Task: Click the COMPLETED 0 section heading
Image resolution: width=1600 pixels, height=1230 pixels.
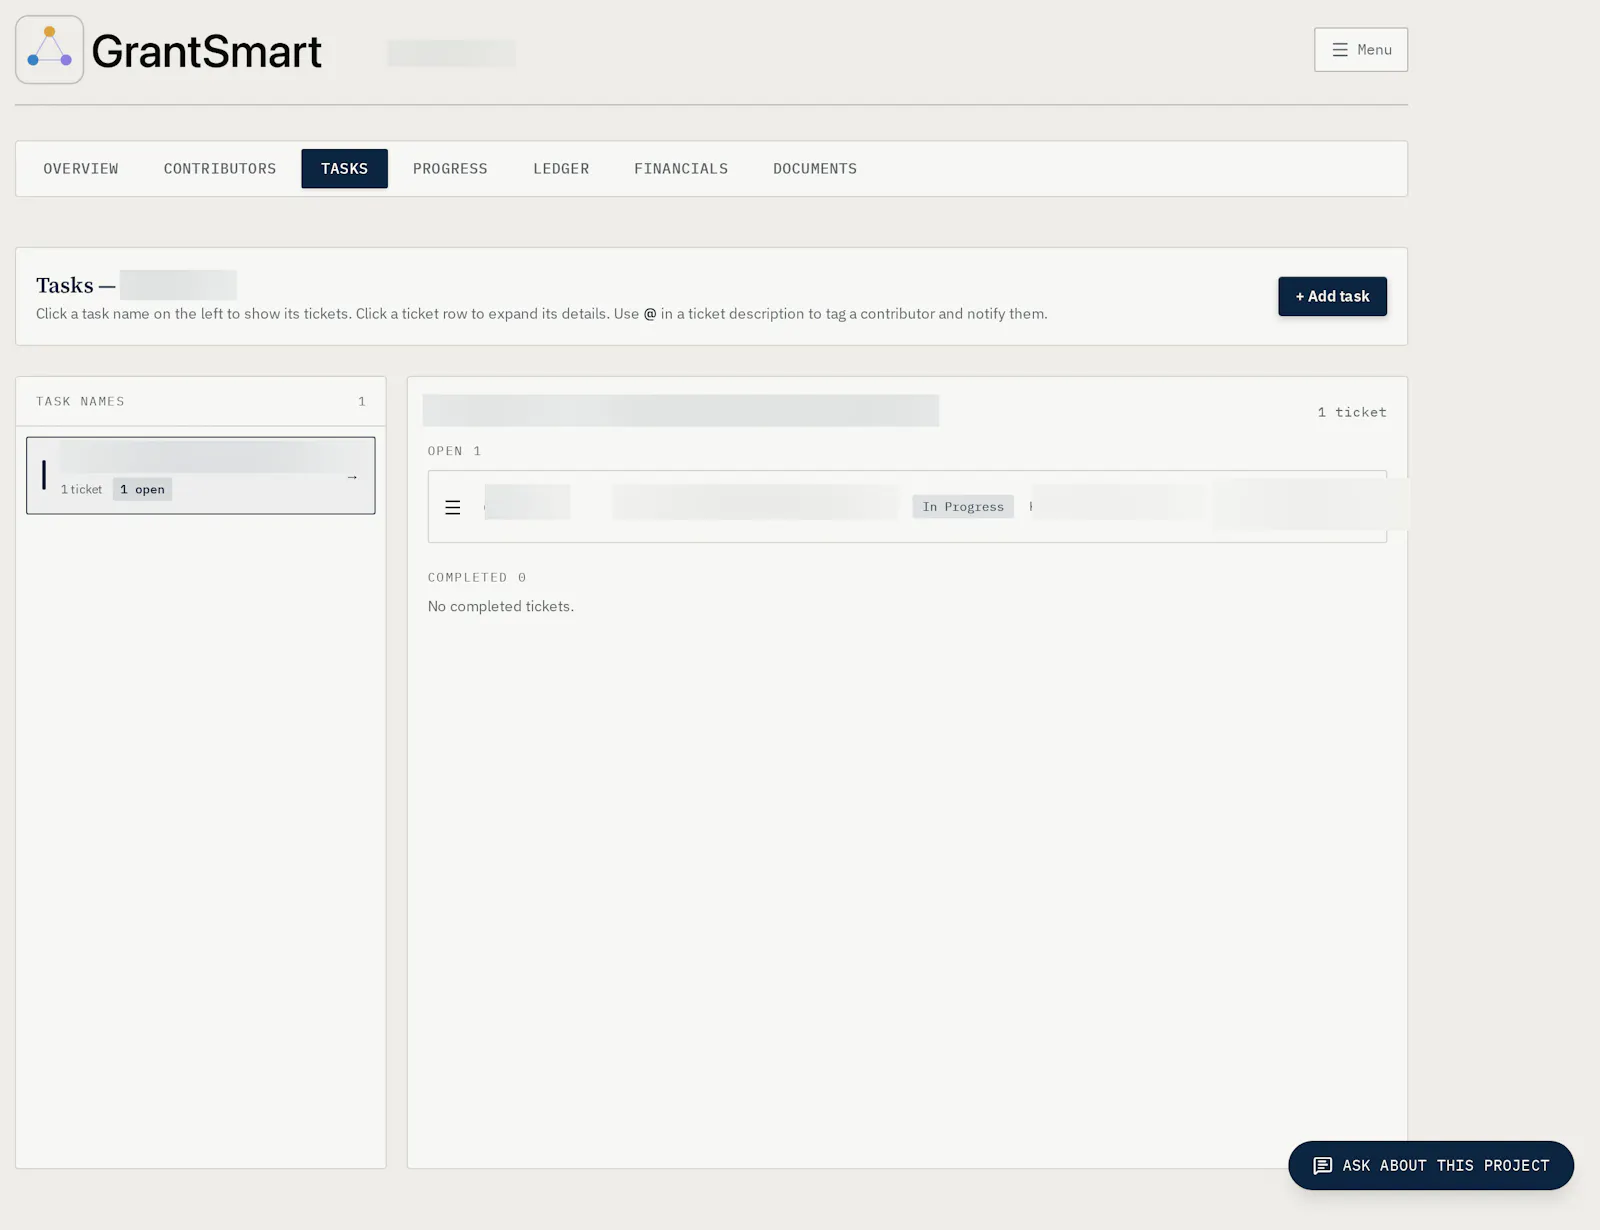Action: 477,577
